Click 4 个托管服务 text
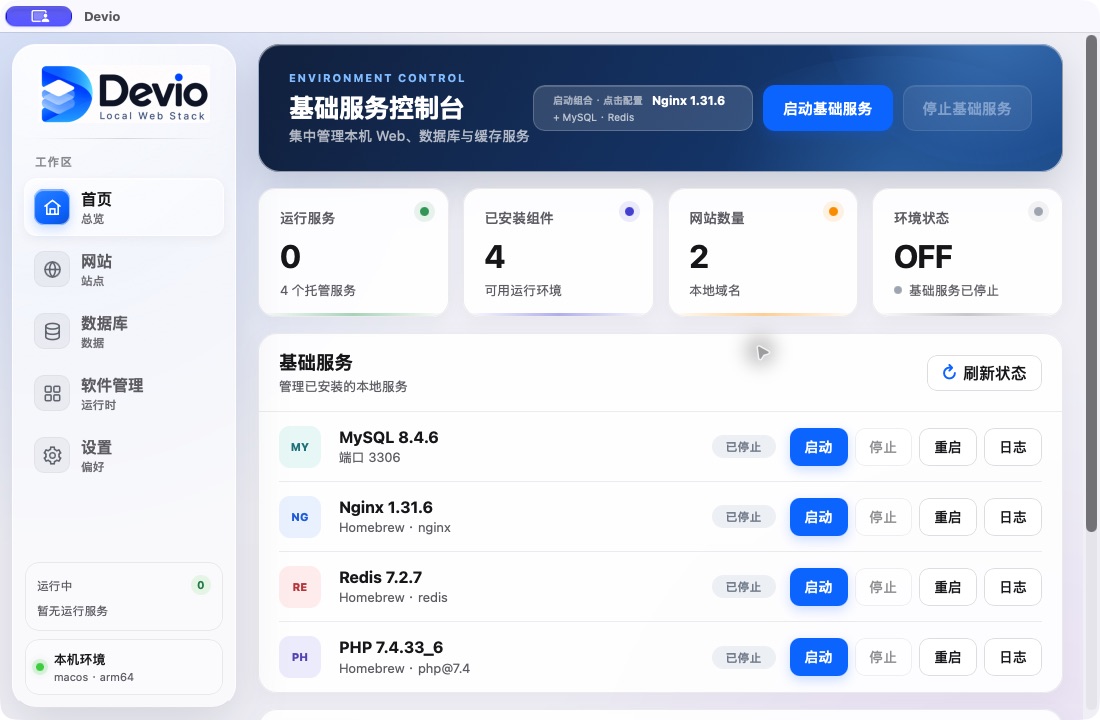 [x=318, y=291]
